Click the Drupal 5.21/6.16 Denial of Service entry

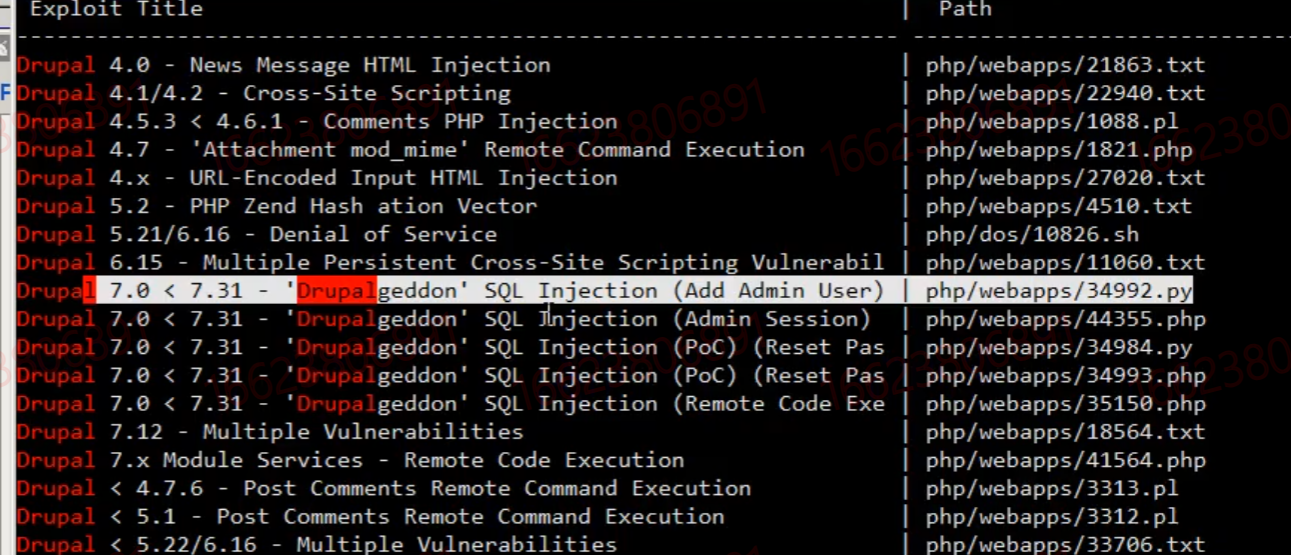coord(257,234)
